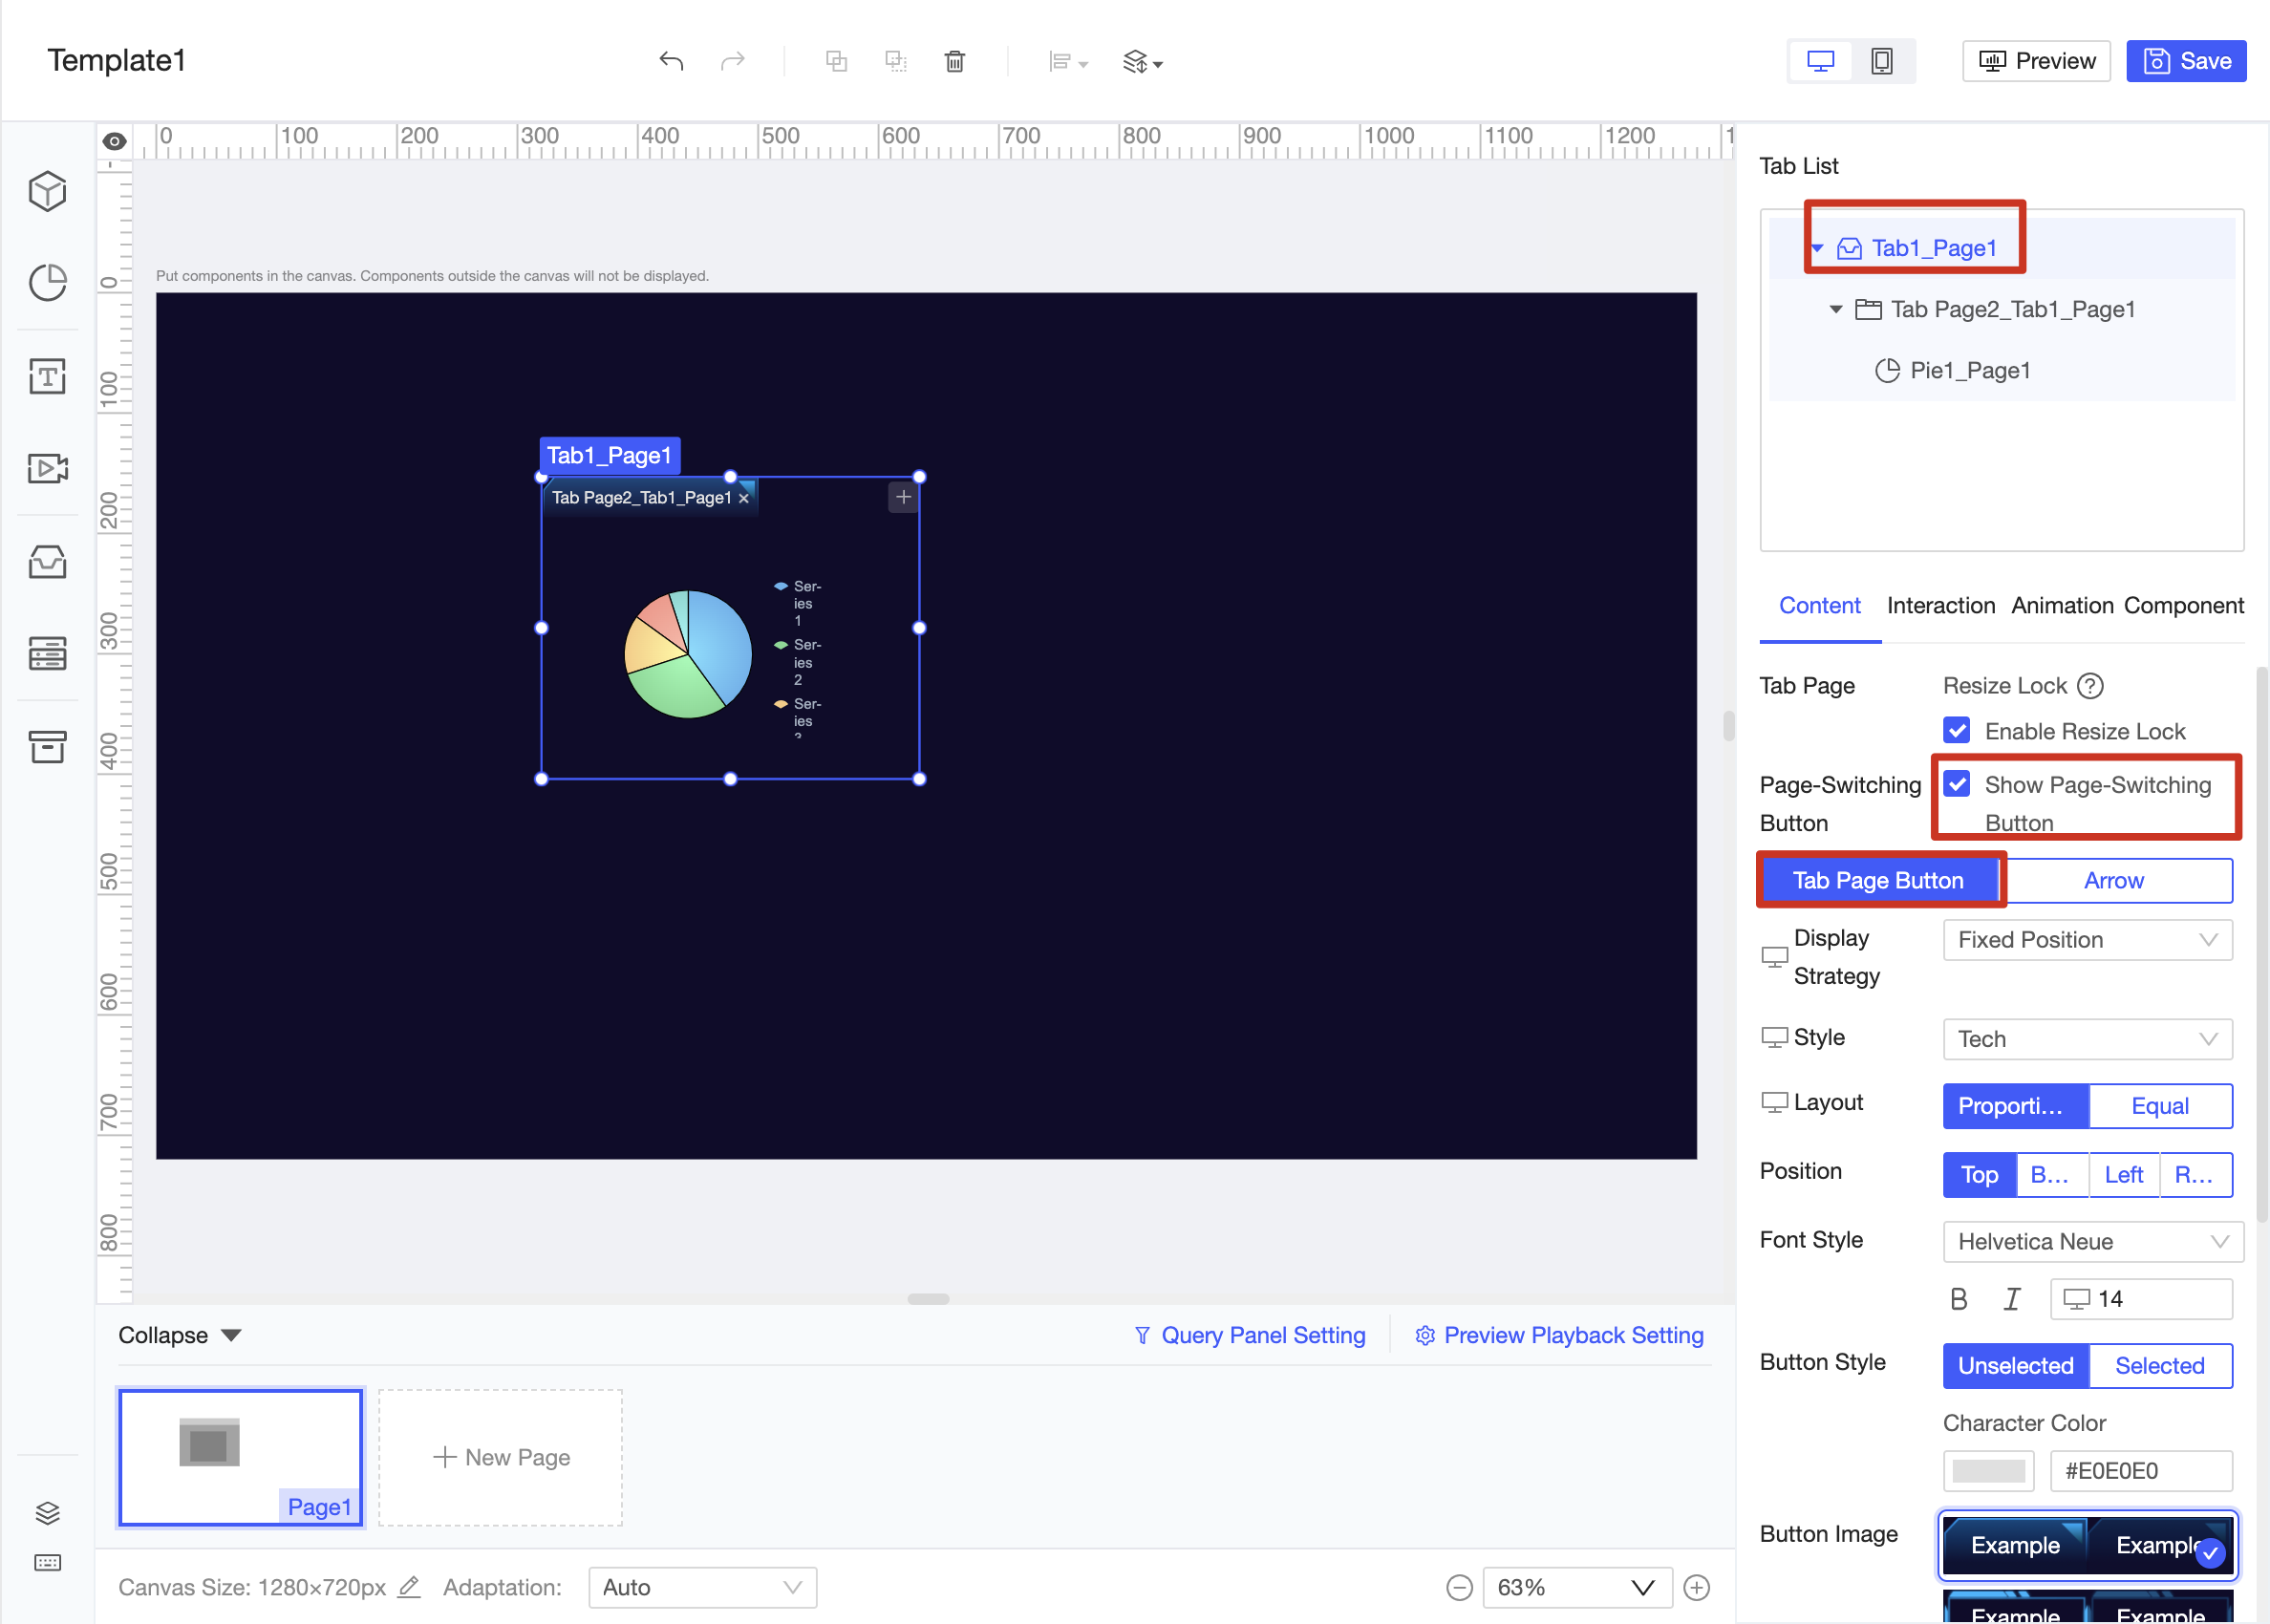Image resolution: width=2270 pixels, height=1624 pixels.
Task: Click the Preview button
Action: click(x=2035, y=60)
